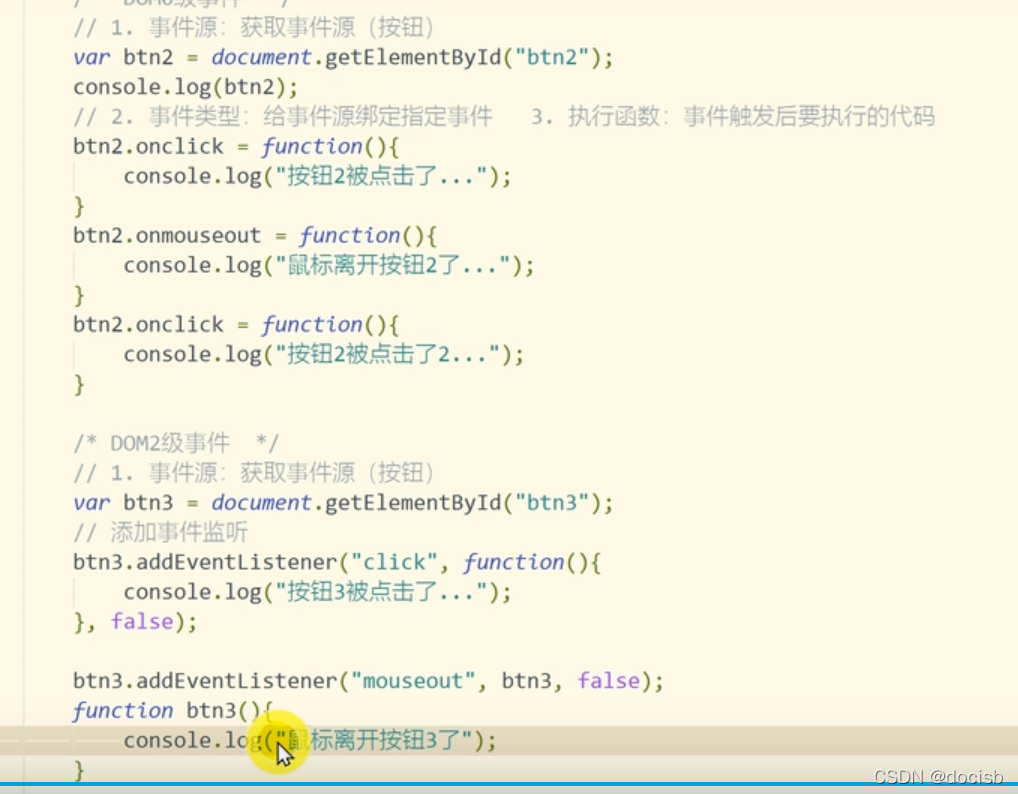The image size is (1018, 794).
Task: Click the comment starting '// 2. 事件类型'
Action: (504, 117)
